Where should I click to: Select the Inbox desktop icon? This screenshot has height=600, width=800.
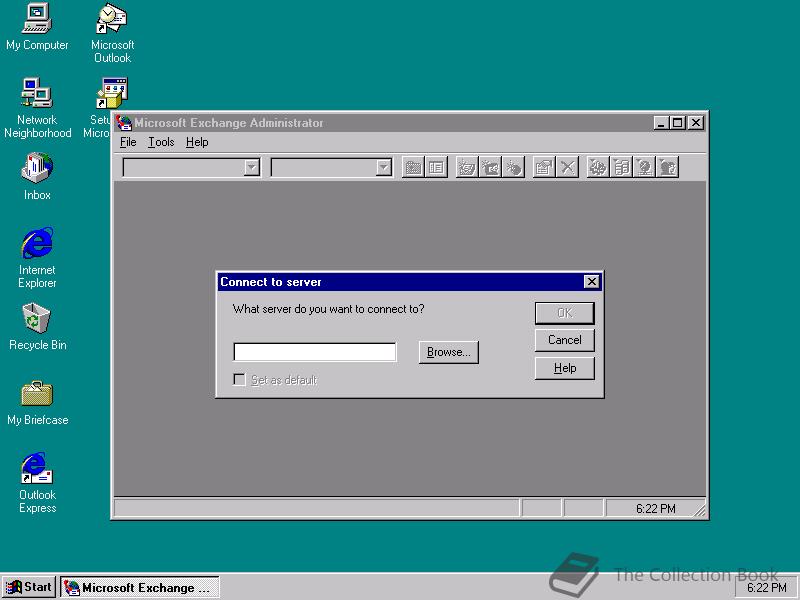pyautogui.click(x=37, y=177)
